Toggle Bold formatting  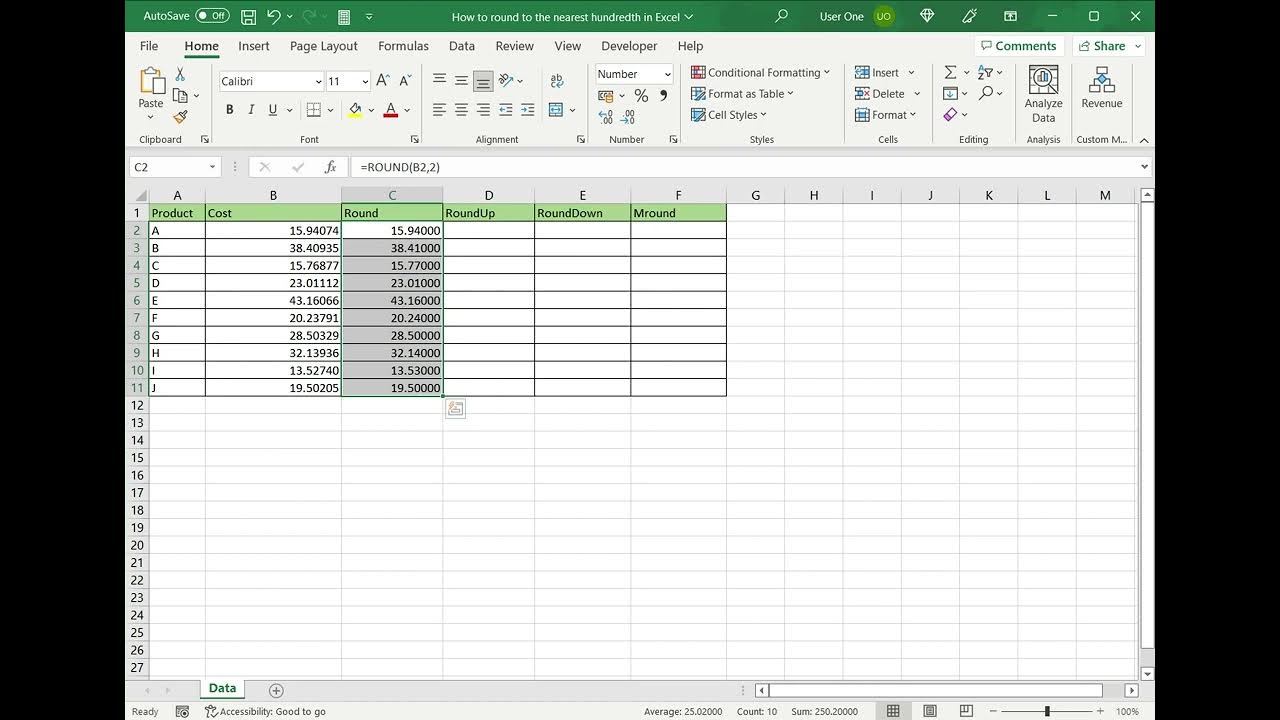230,110
